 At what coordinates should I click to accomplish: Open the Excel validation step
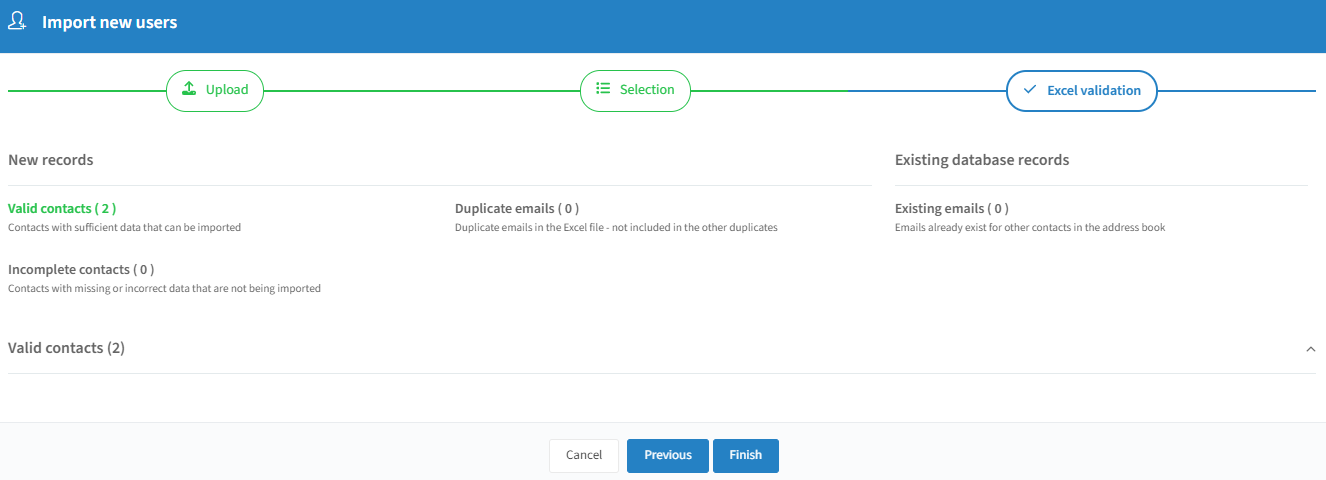(1082, 90)
